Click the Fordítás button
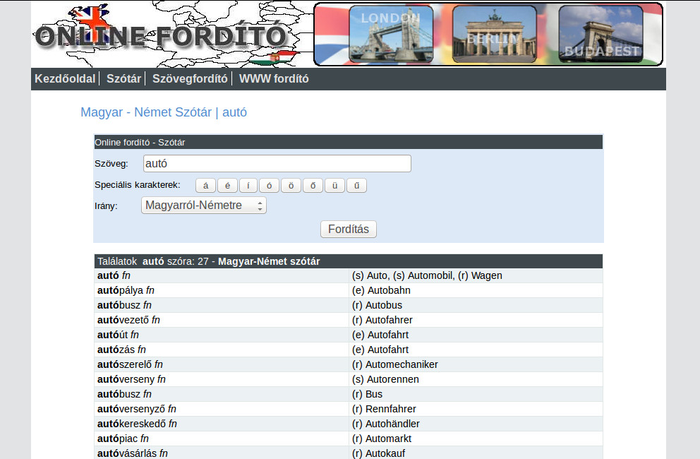The image size is (700, 459). point(348,229)
